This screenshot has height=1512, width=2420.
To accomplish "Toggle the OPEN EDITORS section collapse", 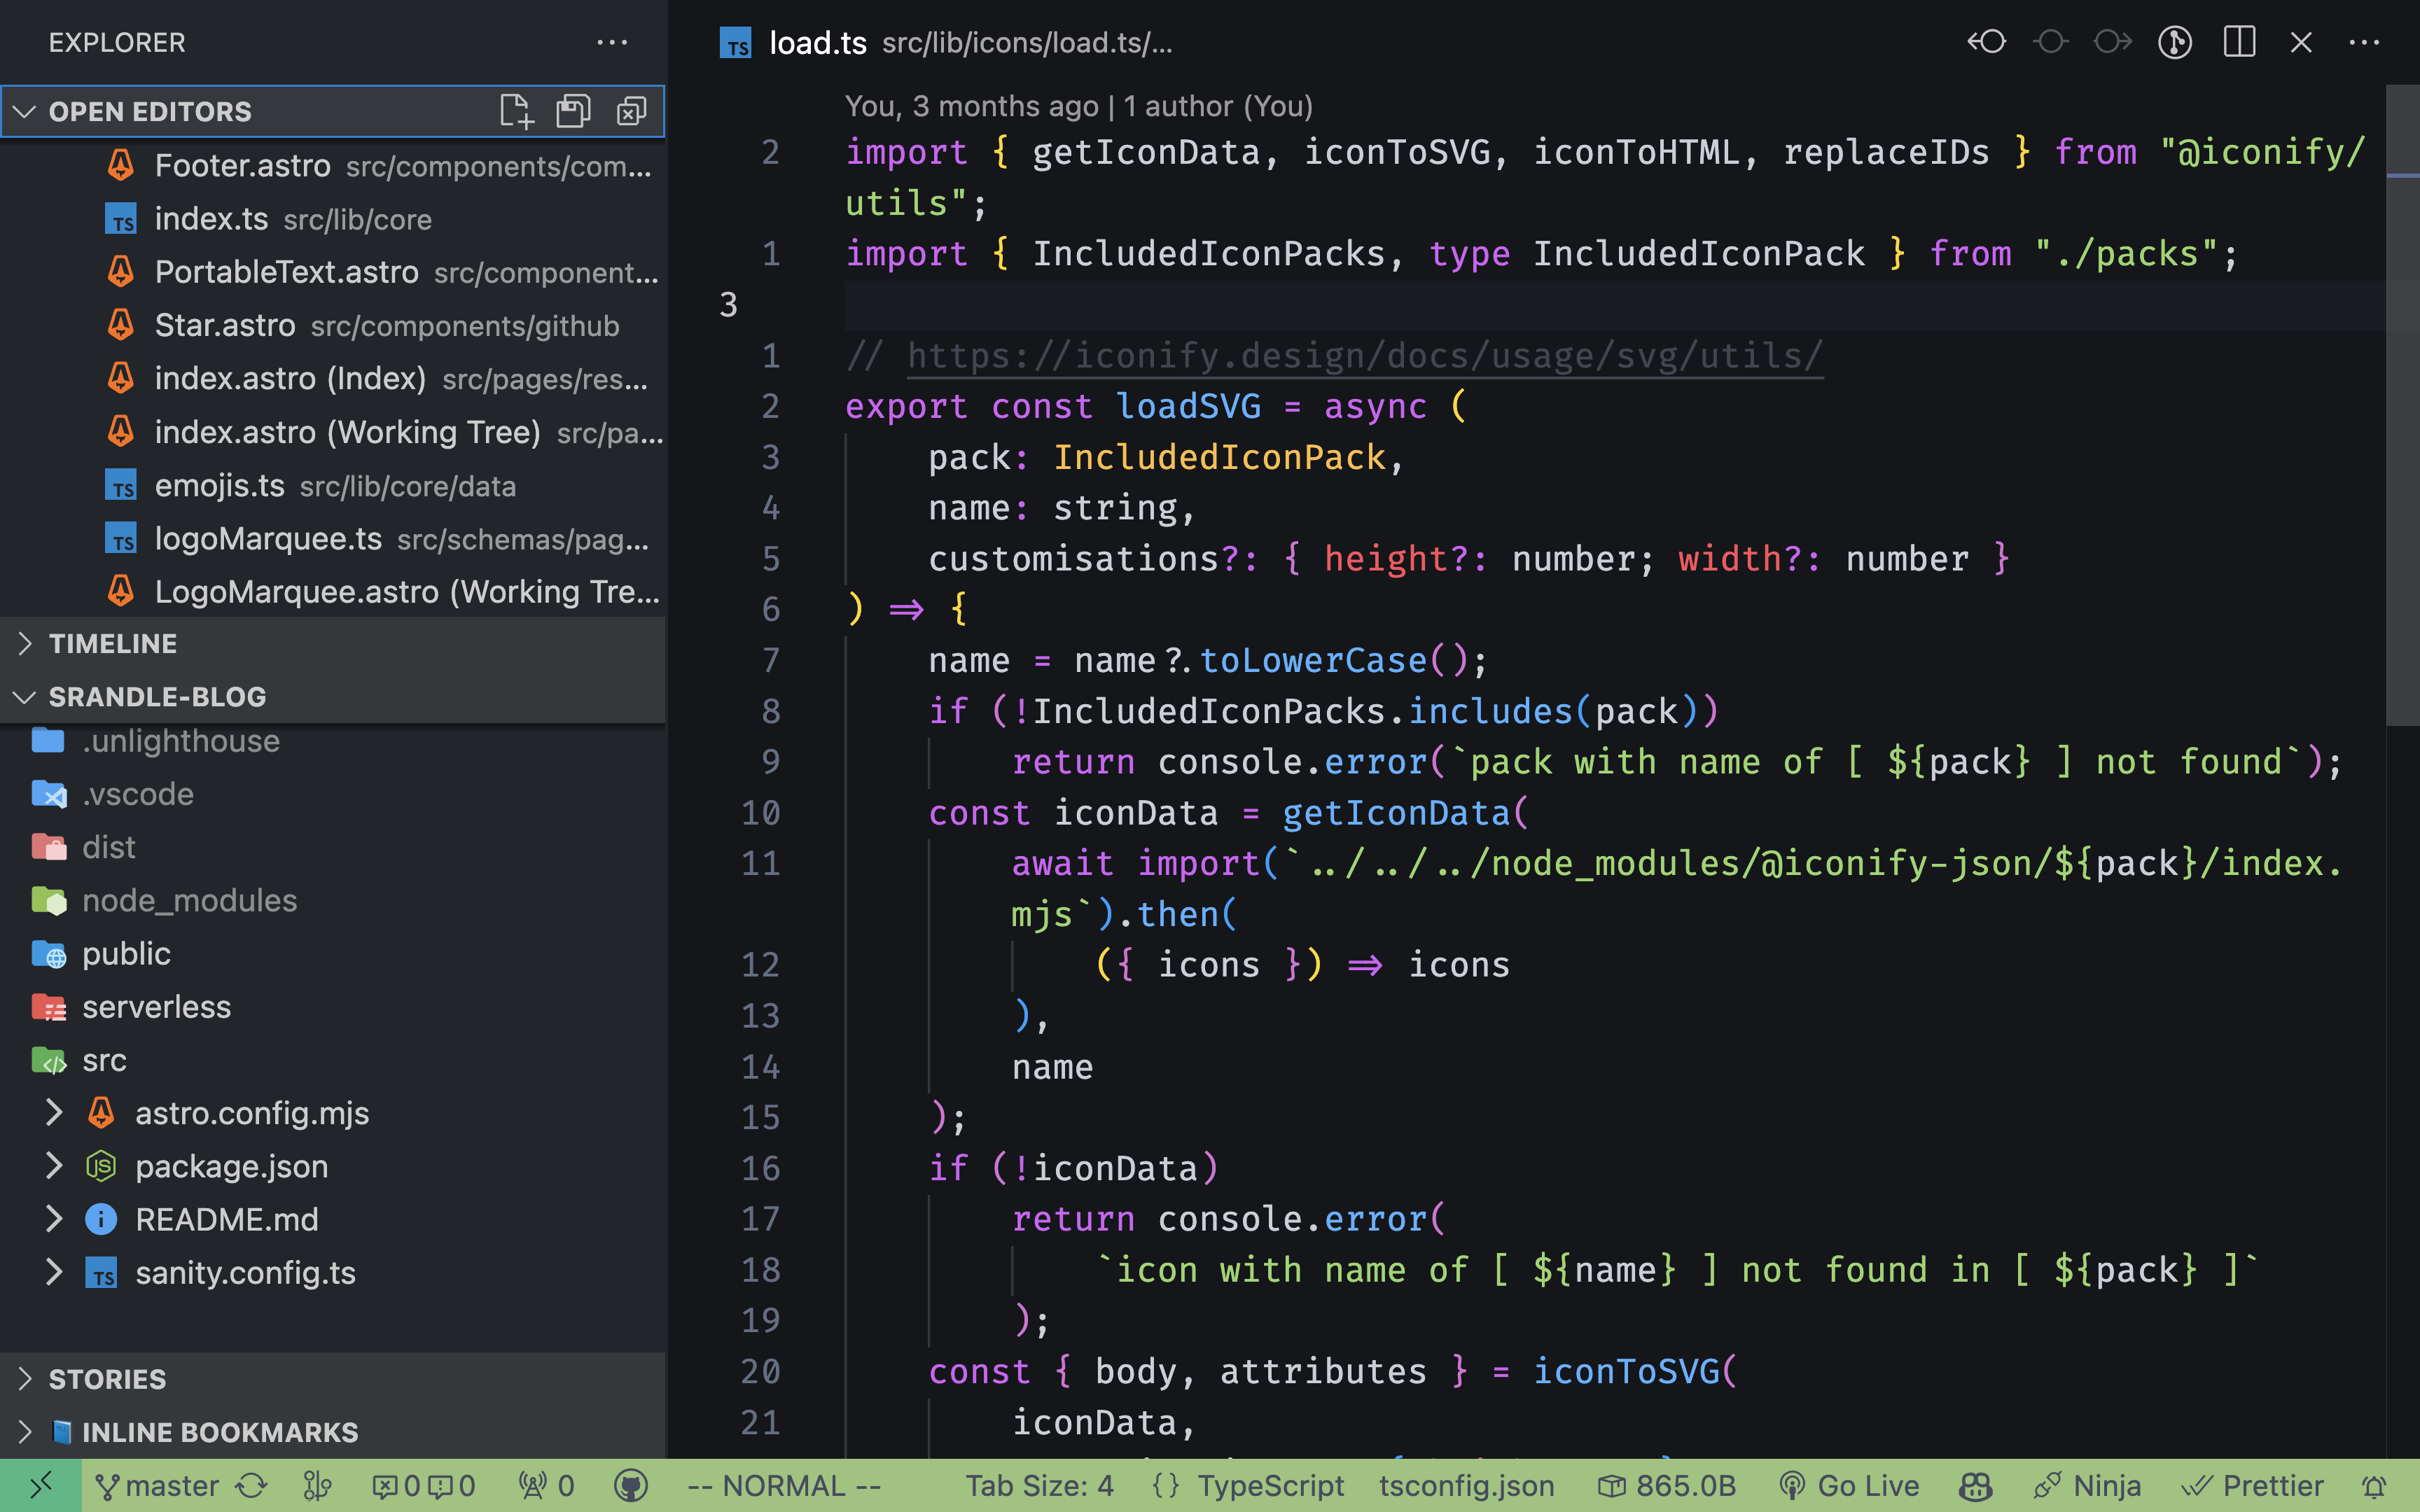I will 25,111.
